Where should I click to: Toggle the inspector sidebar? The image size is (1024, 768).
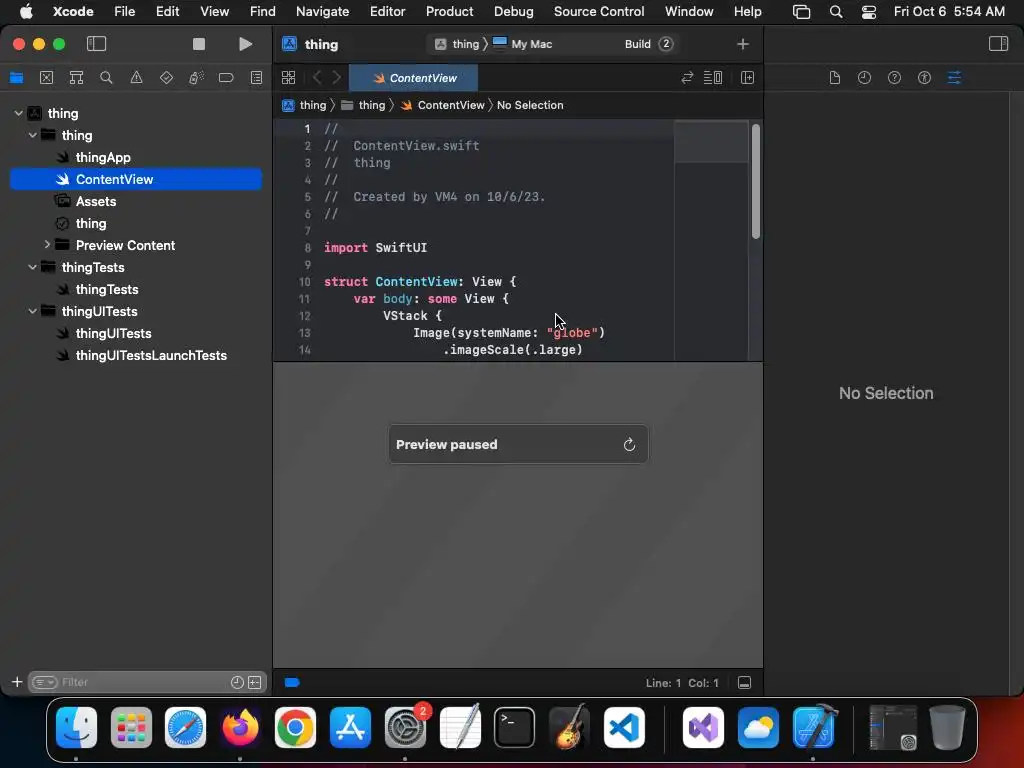998,44
